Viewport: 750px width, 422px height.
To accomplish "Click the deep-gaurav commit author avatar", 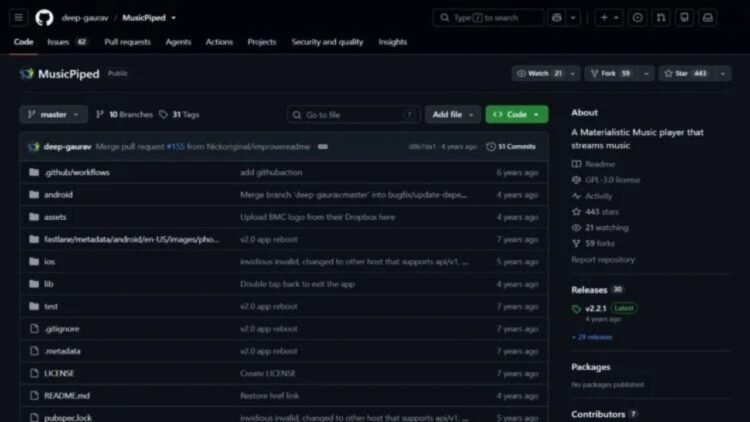I will [x=33, y=146].
